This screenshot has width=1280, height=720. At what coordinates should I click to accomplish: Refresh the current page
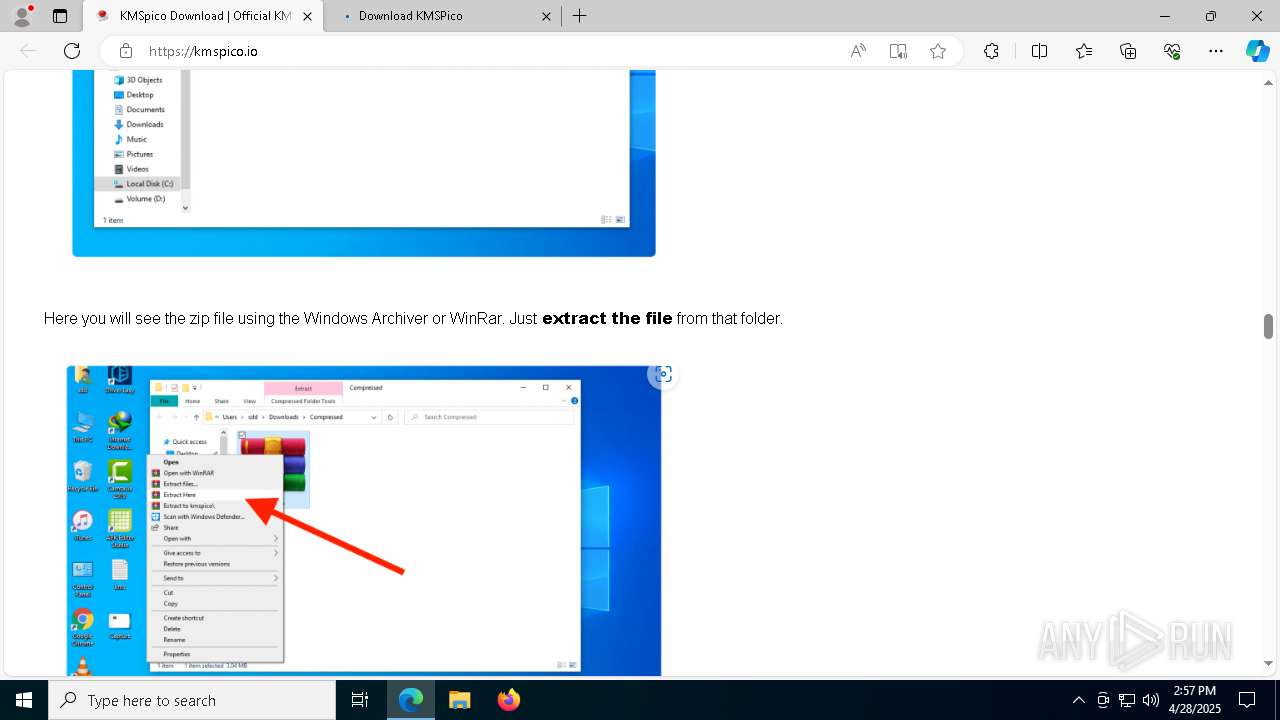[x=72, y=51]
